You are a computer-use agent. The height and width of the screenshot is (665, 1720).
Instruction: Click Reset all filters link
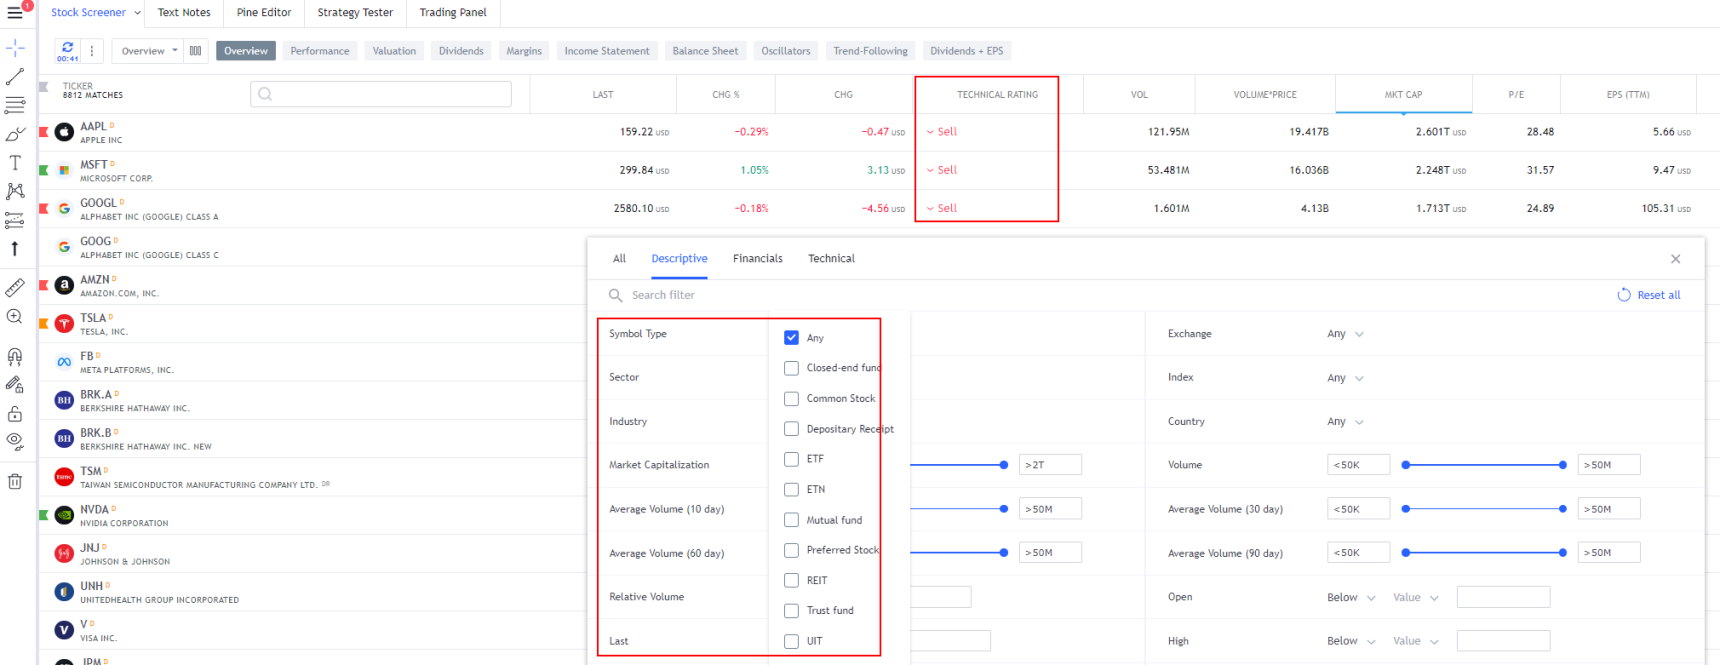(x=1649, y=295)
